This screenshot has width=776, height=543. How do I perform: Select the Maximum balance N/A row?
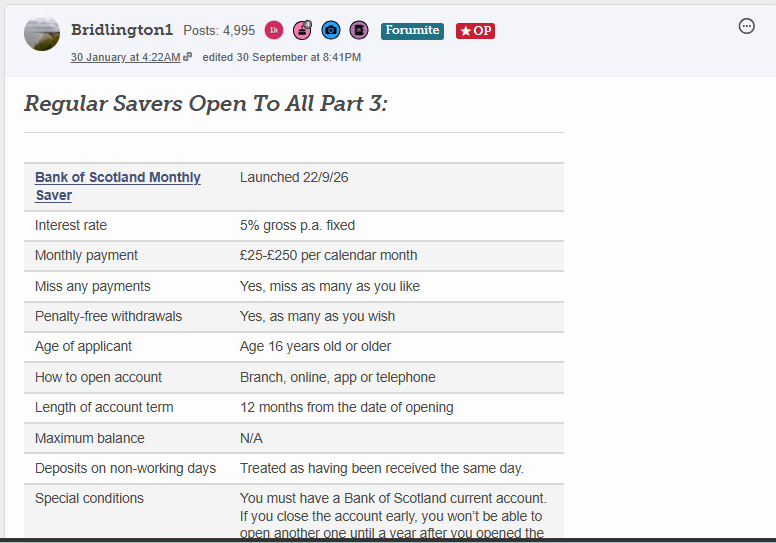(x=294, y=438)
